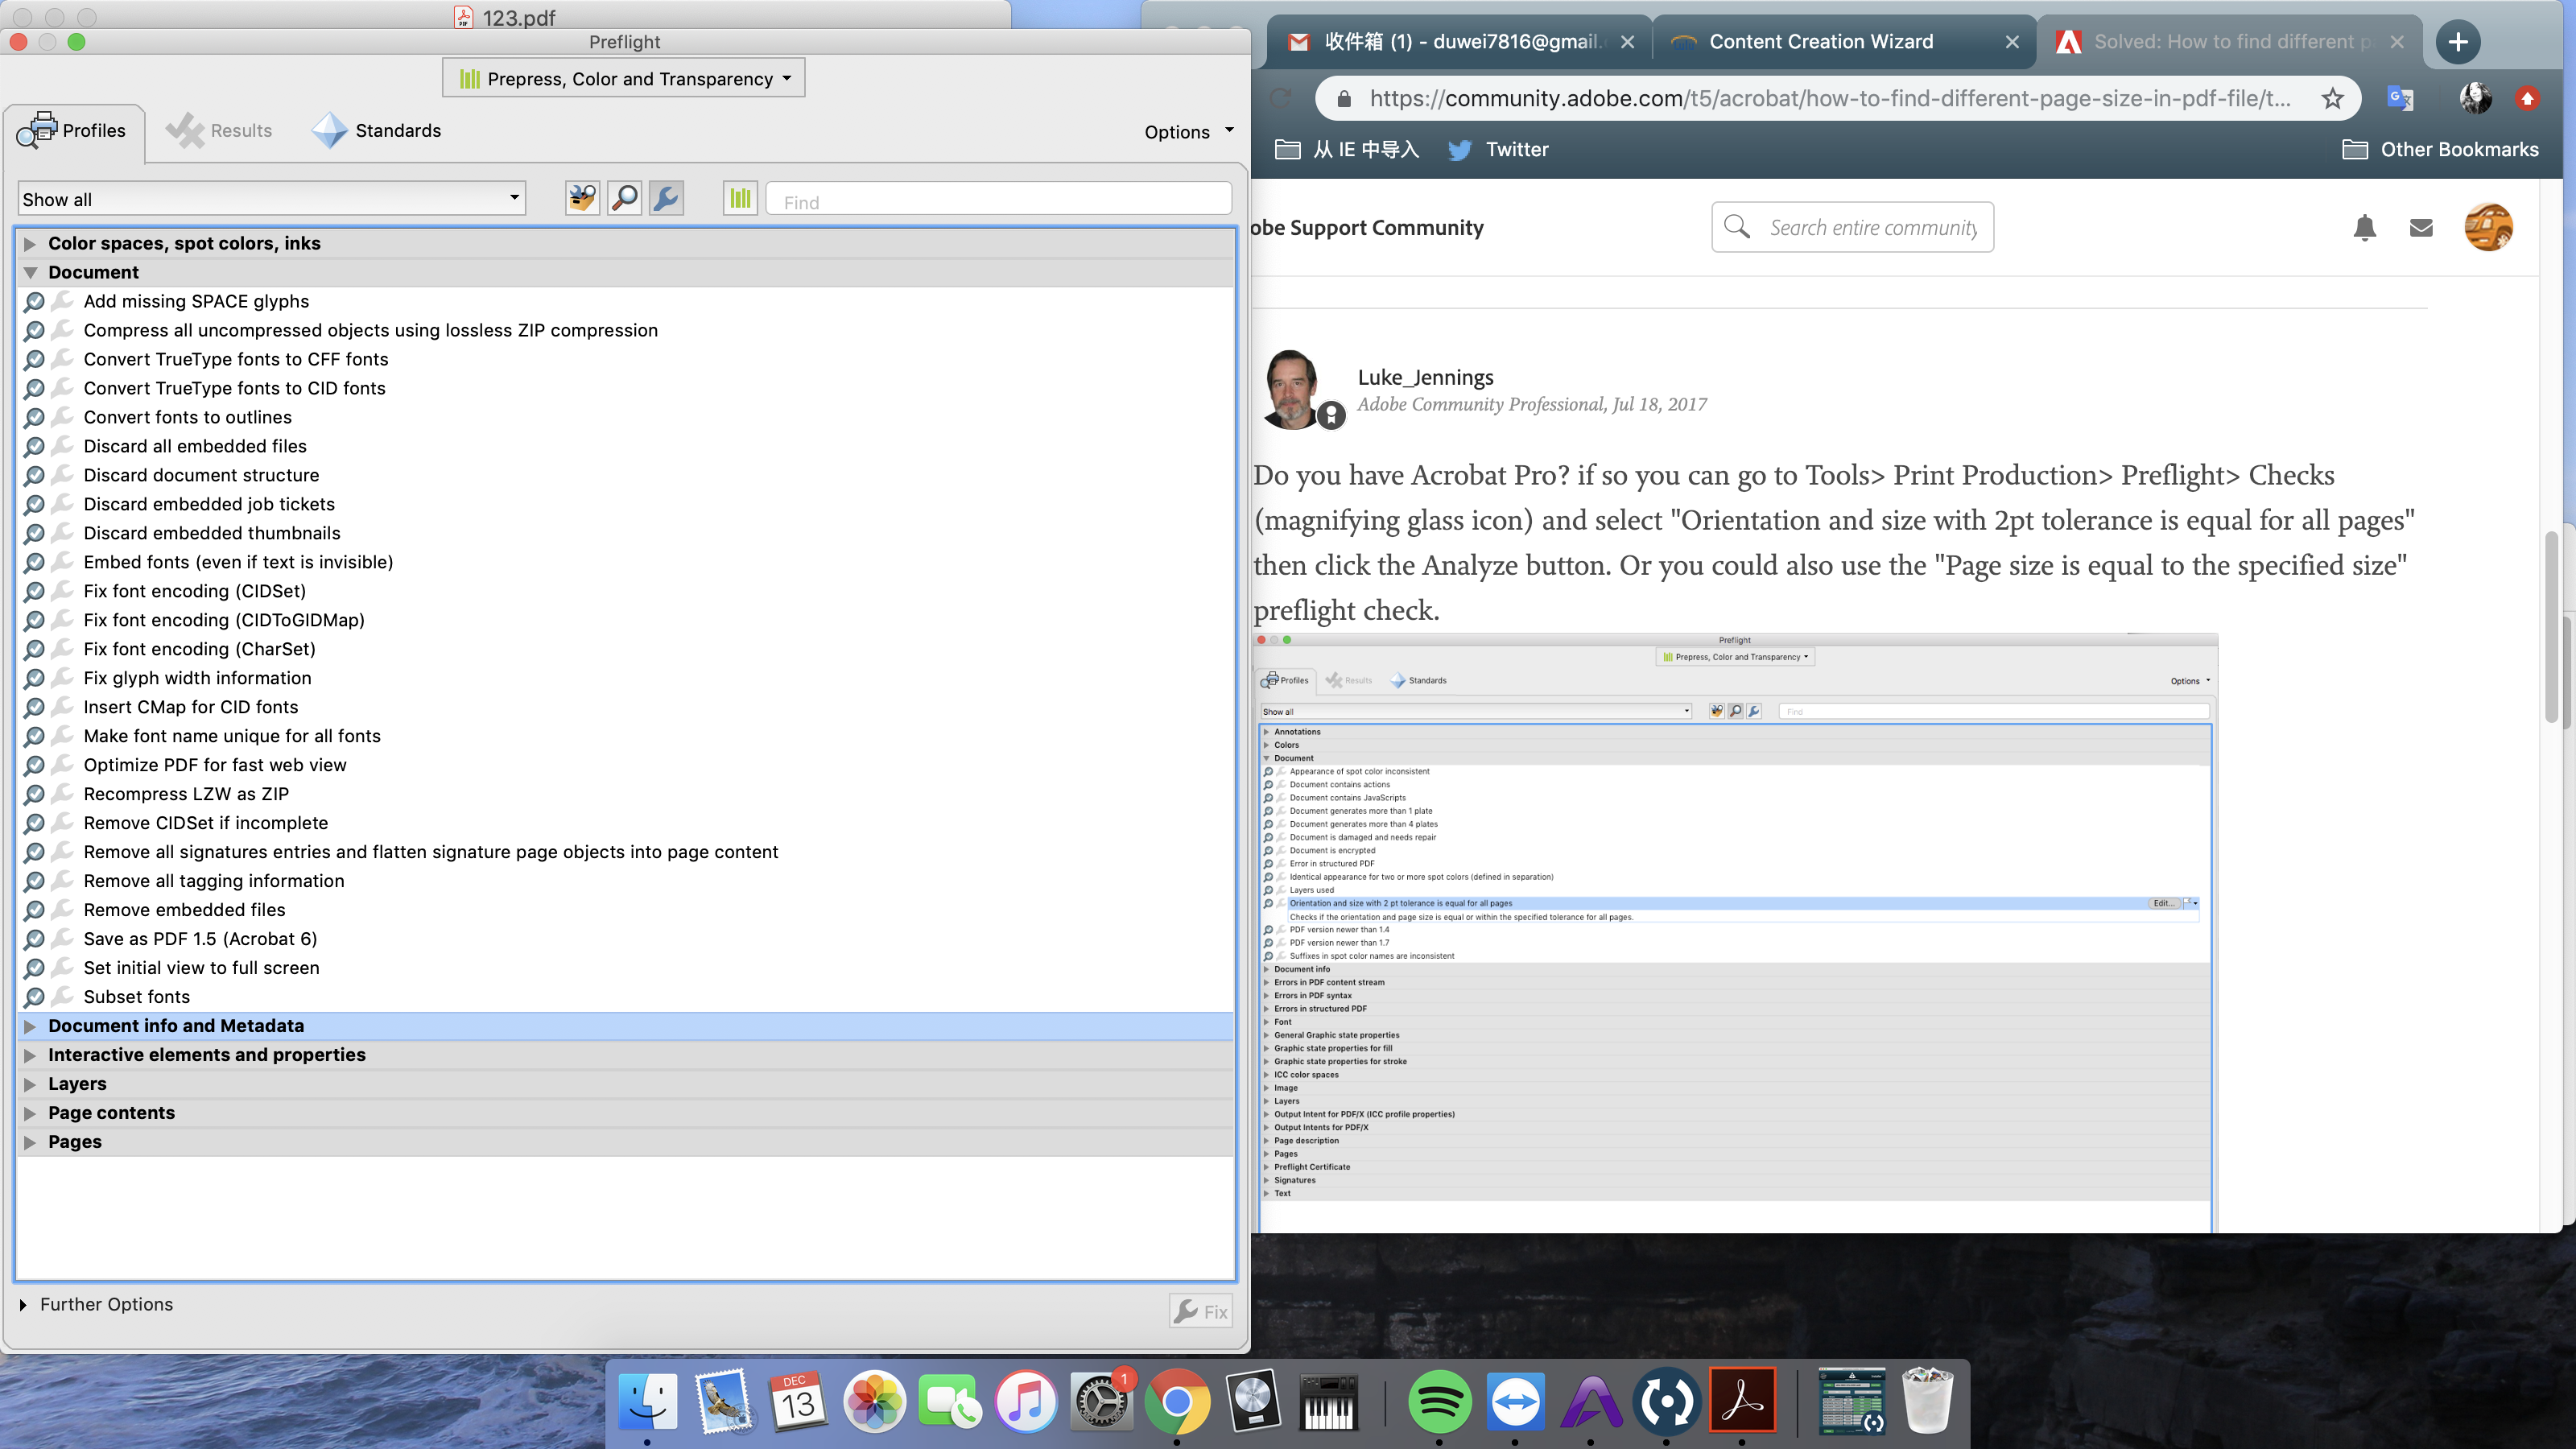Open the Prepress, Color and Transparency library dropdown

[x=624, y=78]
